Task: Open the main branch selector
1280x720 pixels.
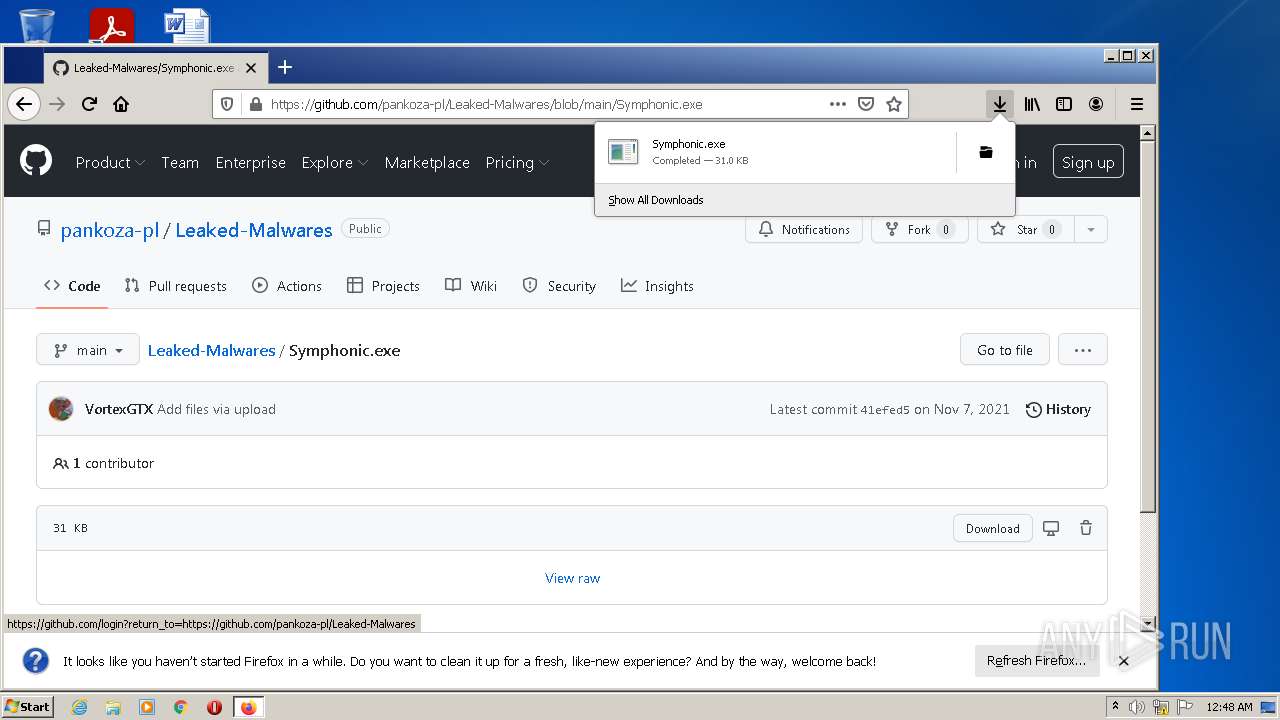Action: 88,350
